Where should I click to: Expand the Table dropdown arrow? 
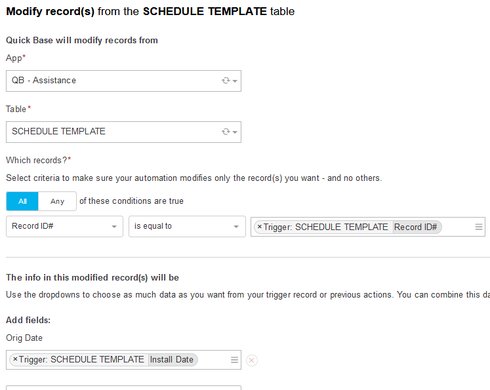click(x=235, y=132)
